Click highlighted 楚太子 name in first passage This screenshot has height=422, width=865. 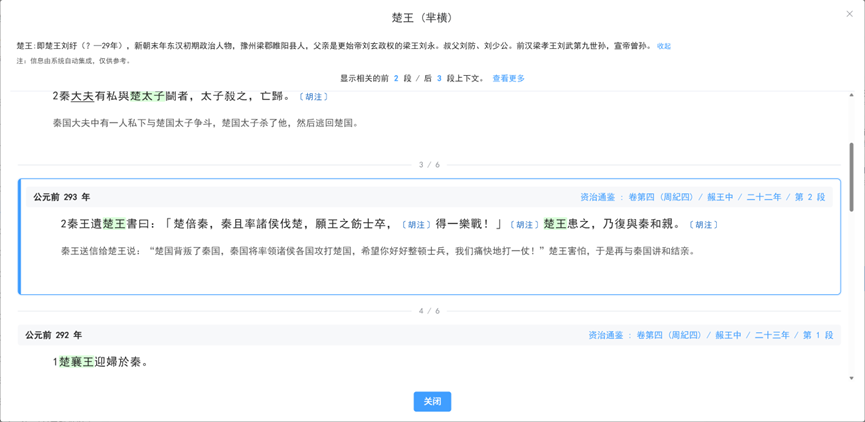click(x=147, y=97)
